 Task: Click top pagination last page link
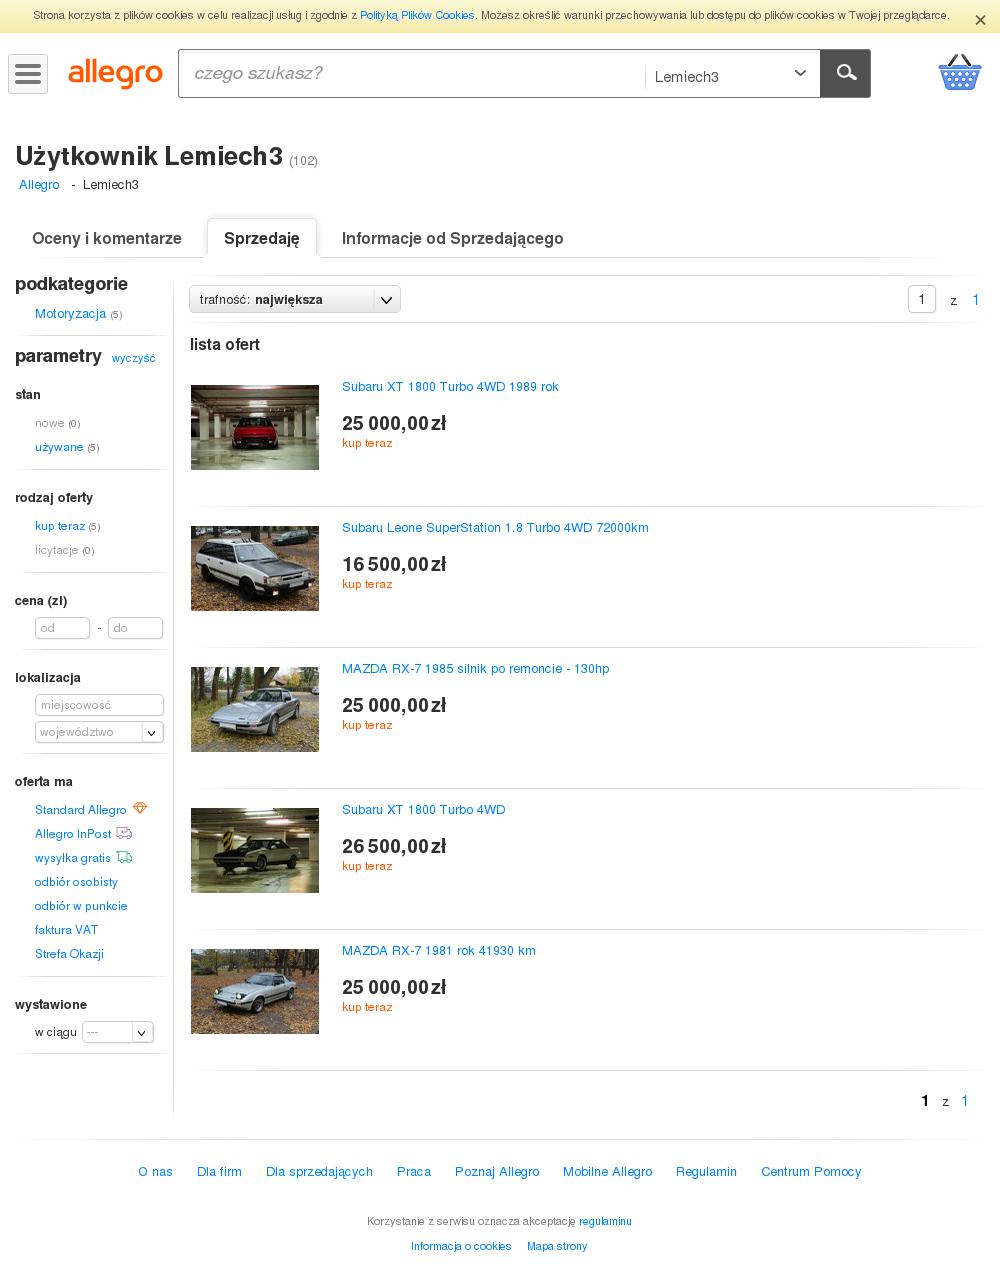pos(976,300)
